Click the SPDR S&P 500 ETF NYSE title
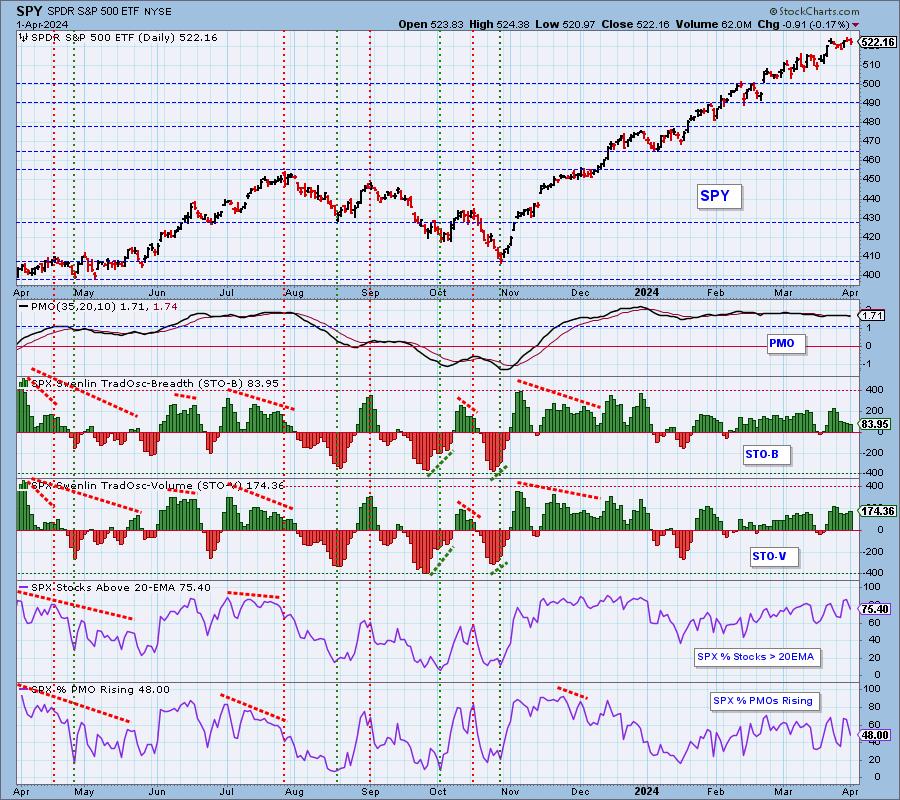The image size is (900, 800). (109, 11)
